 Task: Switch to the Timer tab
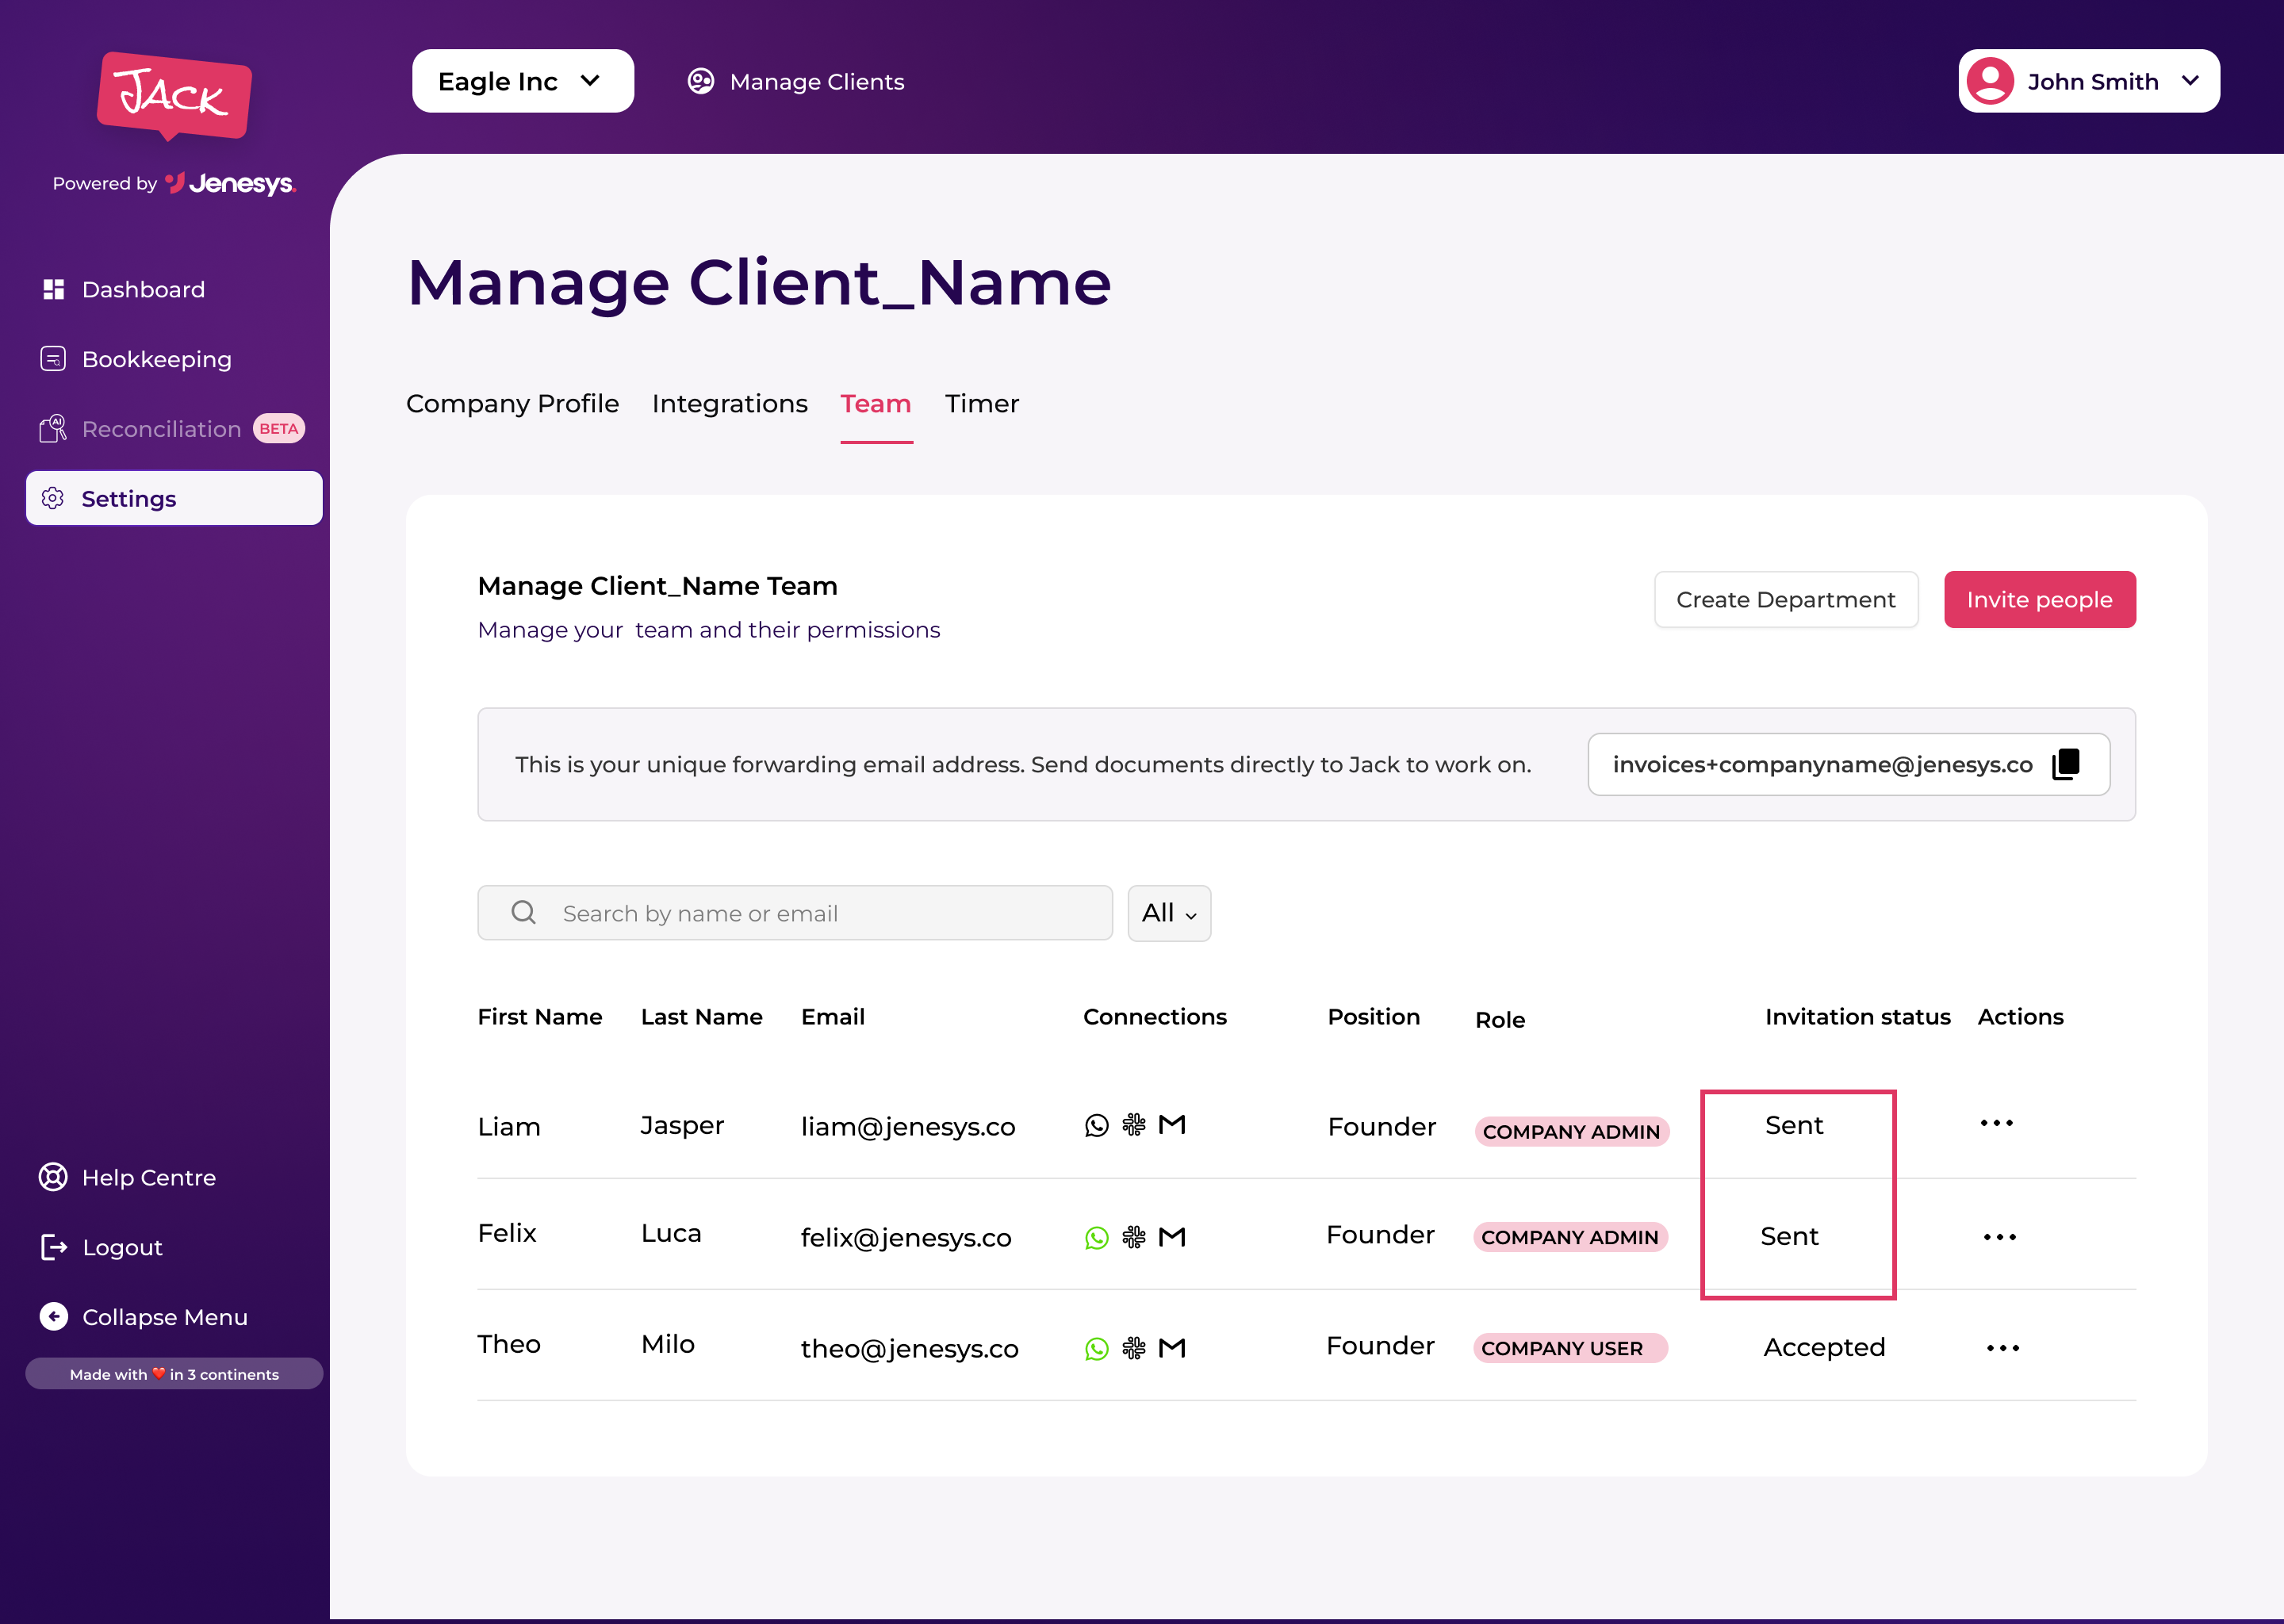coord(981,403)
